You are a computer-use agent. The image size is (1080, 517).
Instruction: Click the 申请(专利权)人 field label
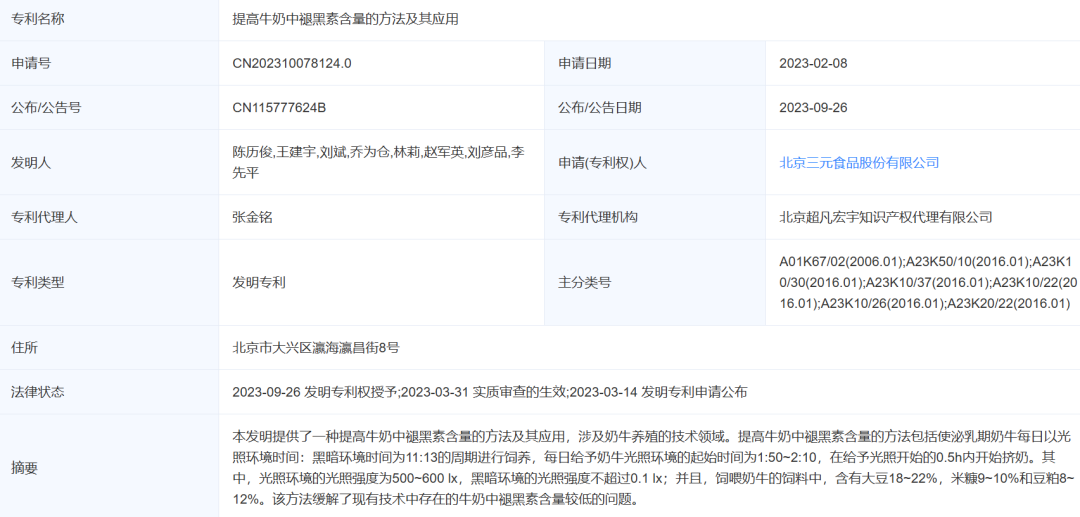(x=603, y=162)
